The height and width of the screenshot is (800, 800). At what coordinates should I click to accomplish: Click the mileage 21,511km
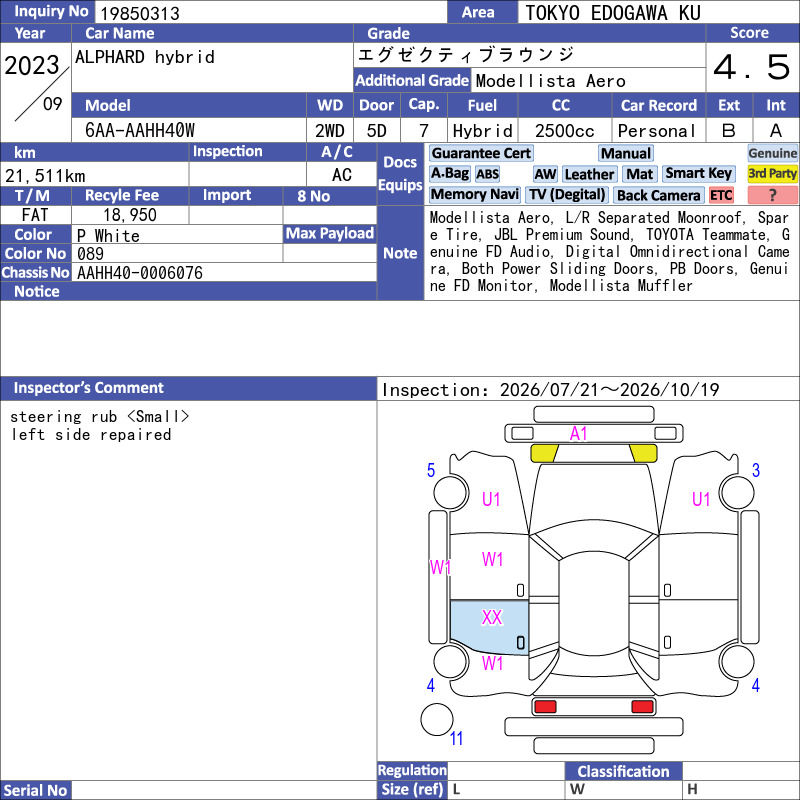(x=45, y=176)
